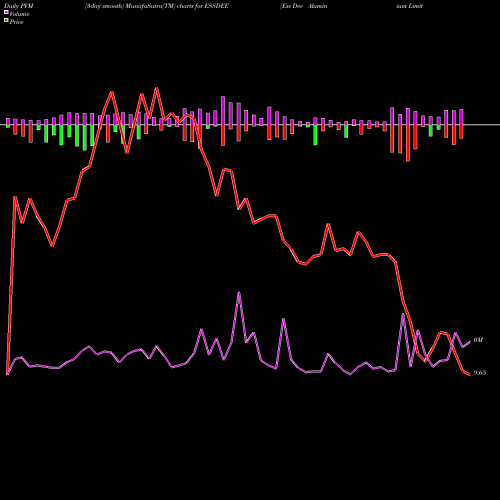This screenshot has width=500, height=500.
Task: Click the Daily PVM title text
Action: 19,6
